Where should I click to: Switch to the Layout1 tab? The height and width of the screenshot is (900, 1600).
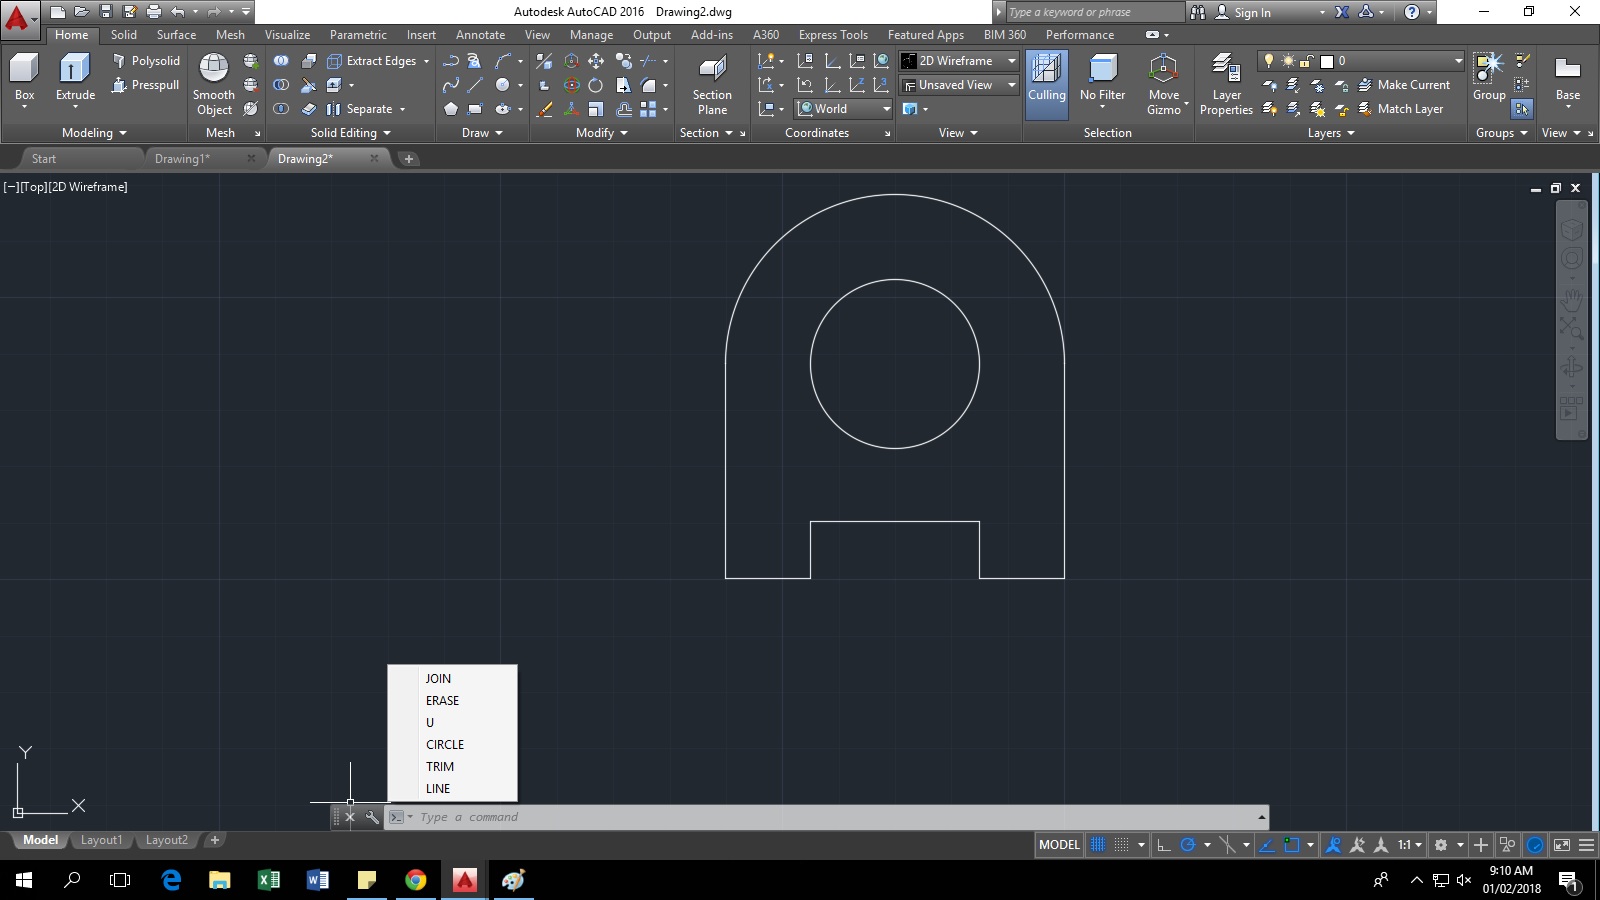pos(101,840)
